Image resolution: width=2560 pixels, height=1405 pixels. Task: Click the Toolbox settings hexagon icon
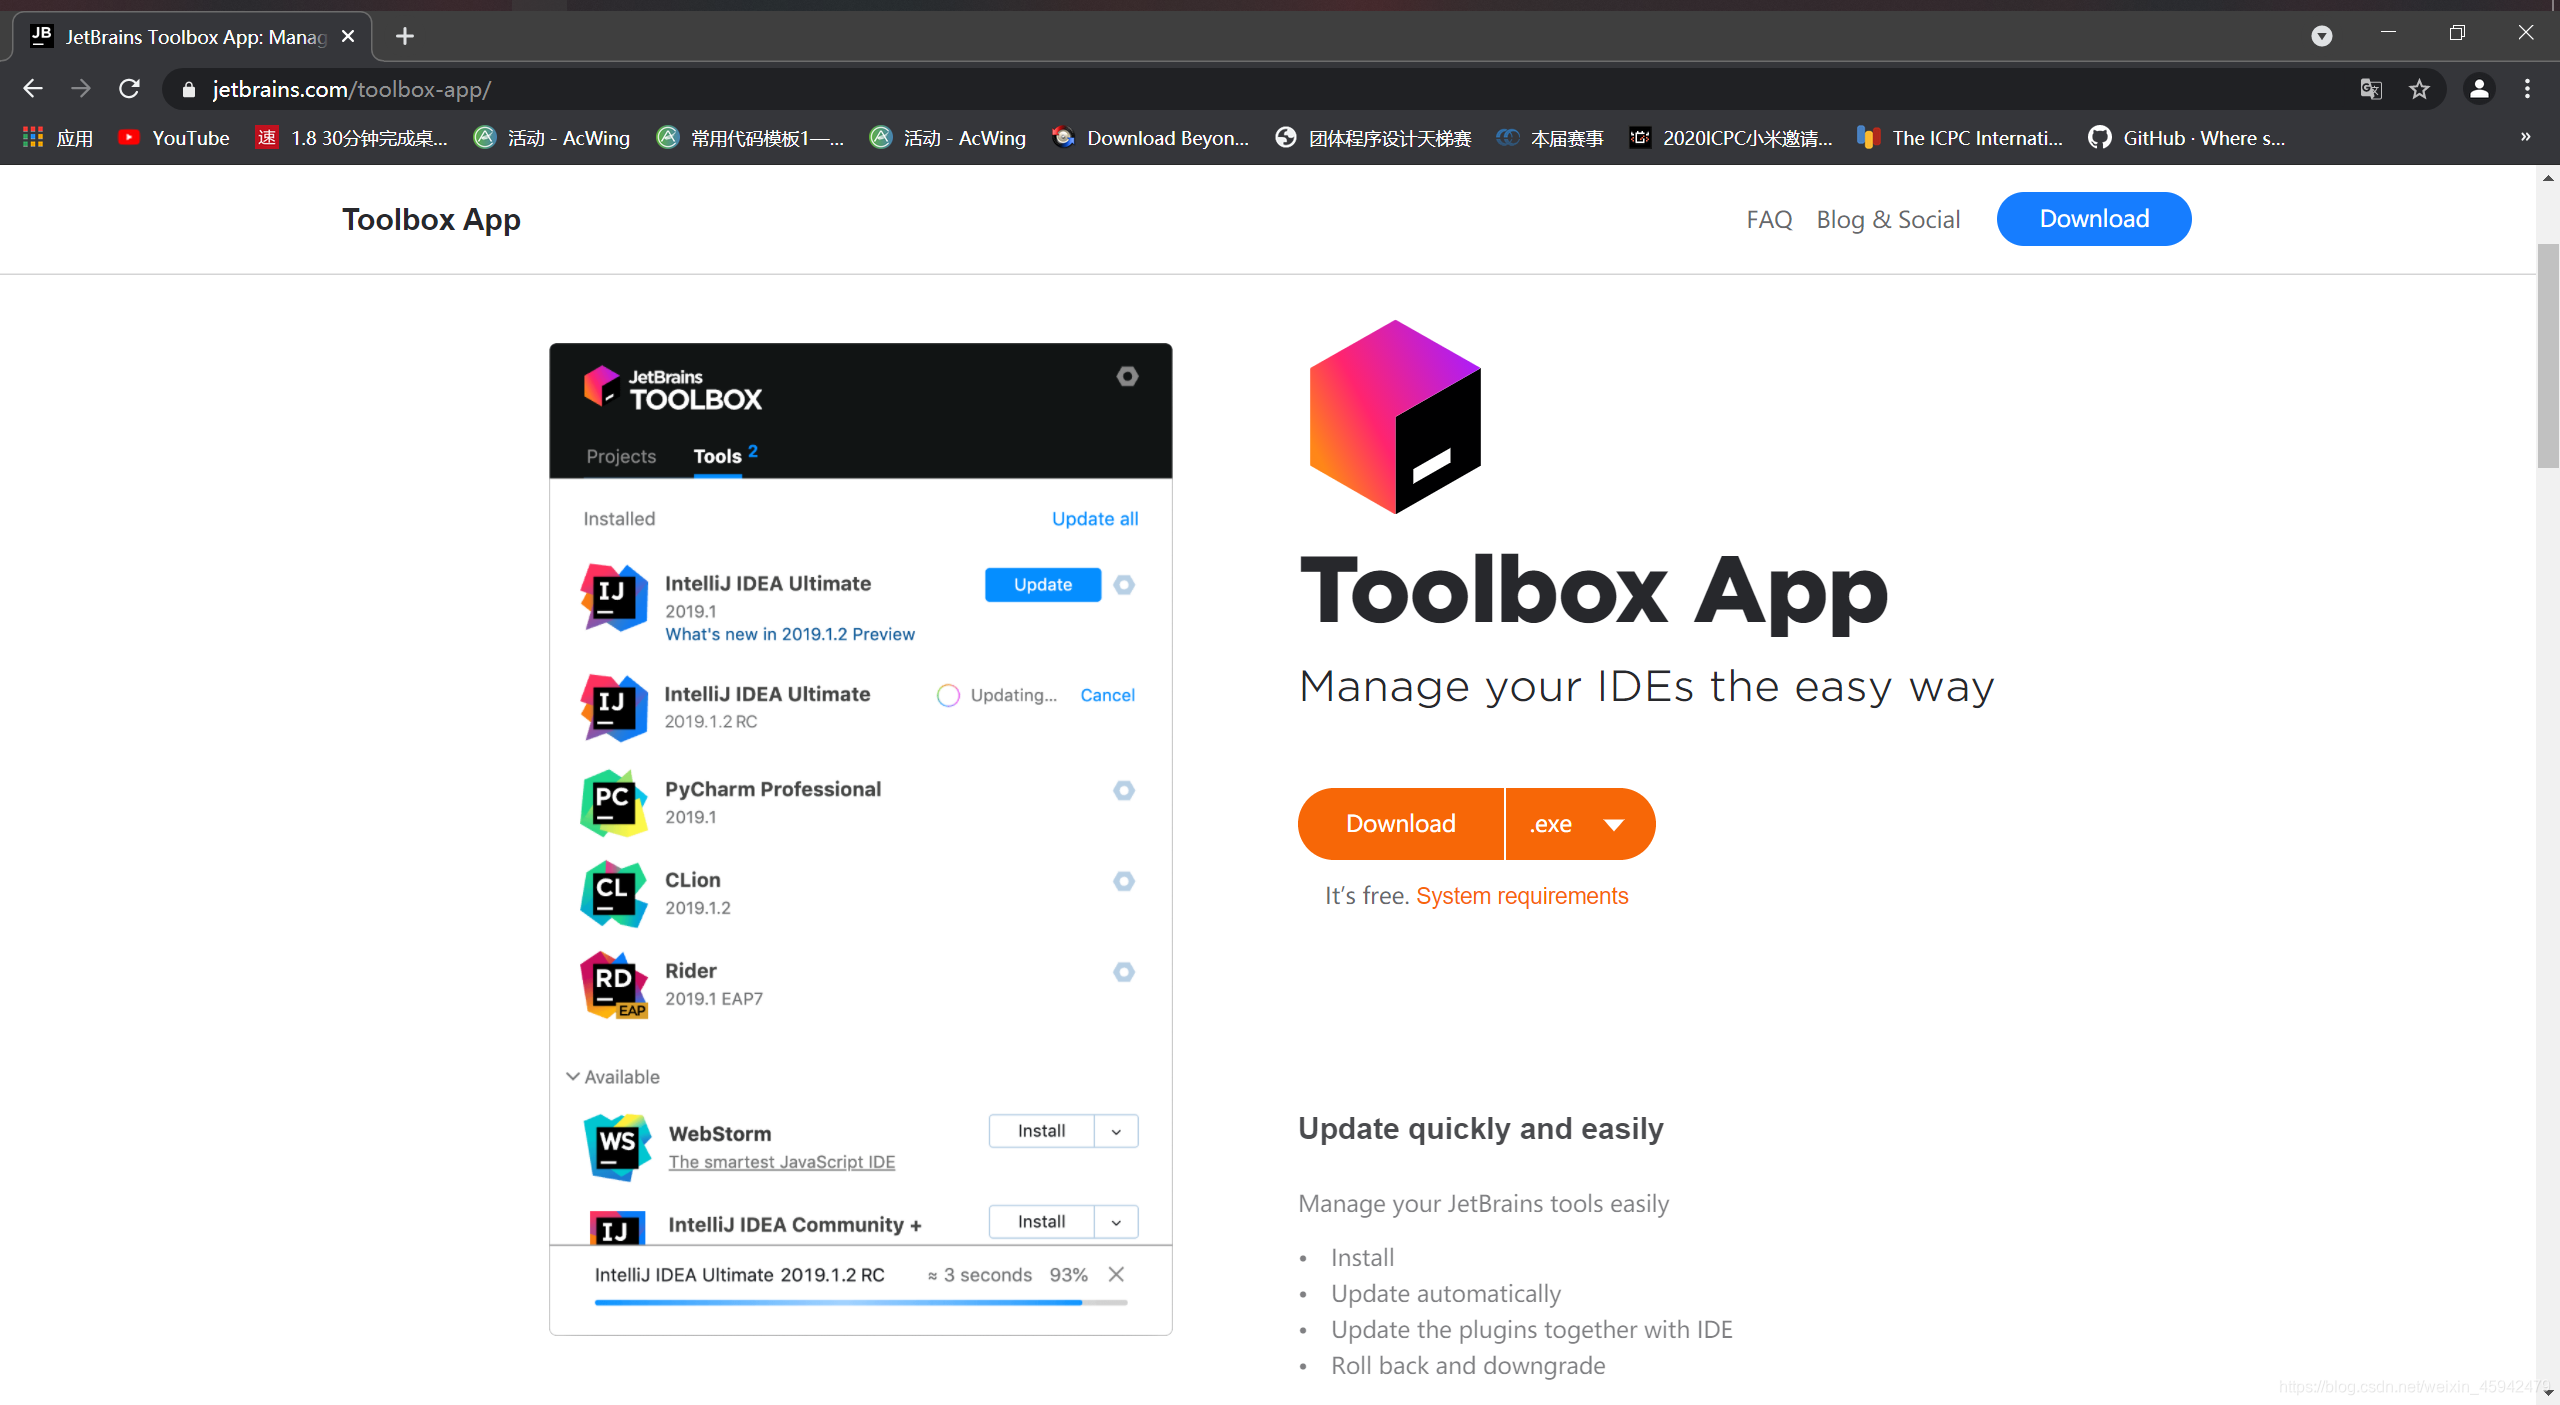point(1127,376)
